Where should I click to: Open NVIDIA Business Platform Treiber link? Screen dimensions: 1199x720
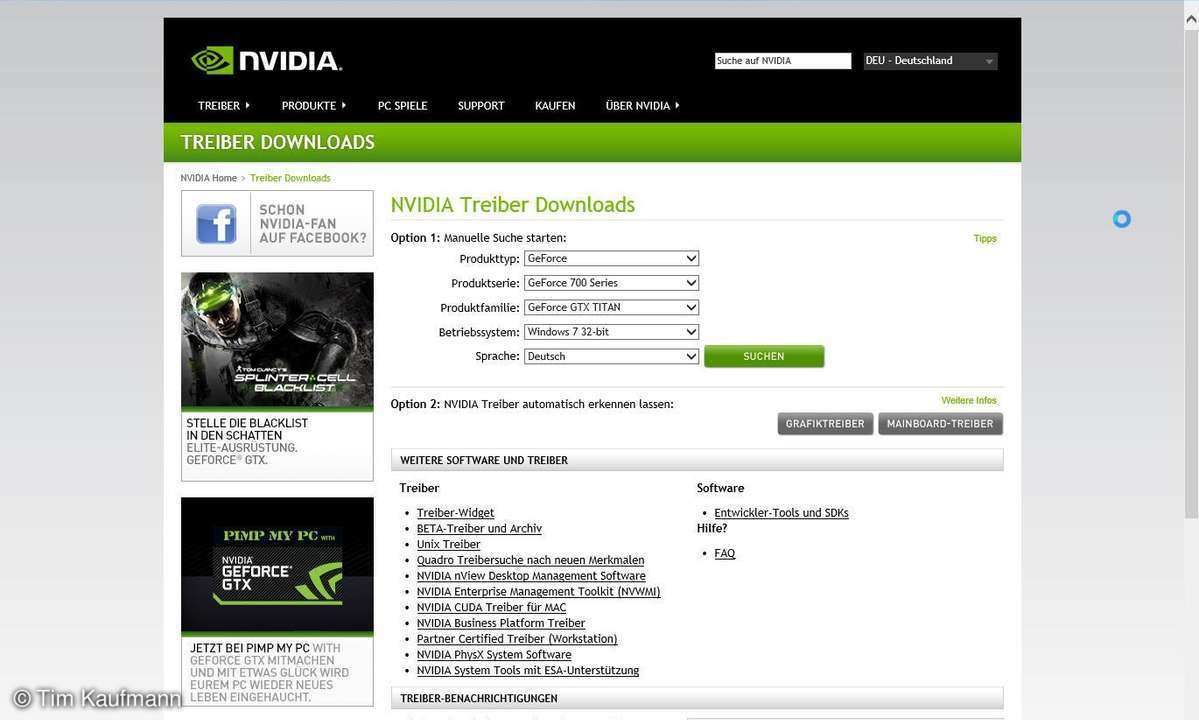click(x=501, y=623)
